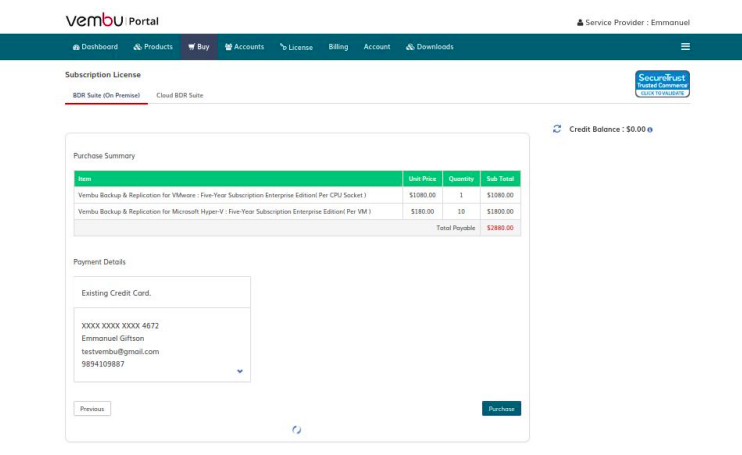
Task: Click the refresh credit balance icon
Action: (557, 129)
